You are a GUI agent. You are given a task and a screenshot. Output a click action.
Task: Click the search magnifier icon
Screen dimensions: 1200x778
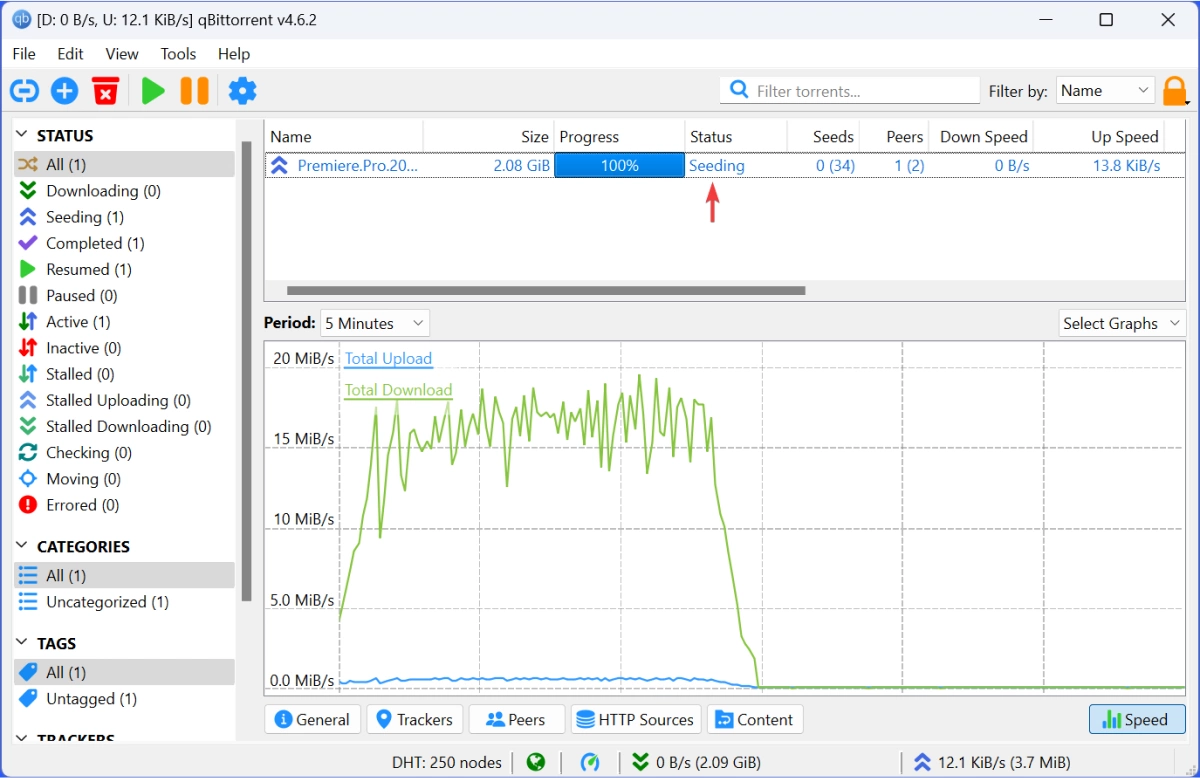tap(739, 90)
